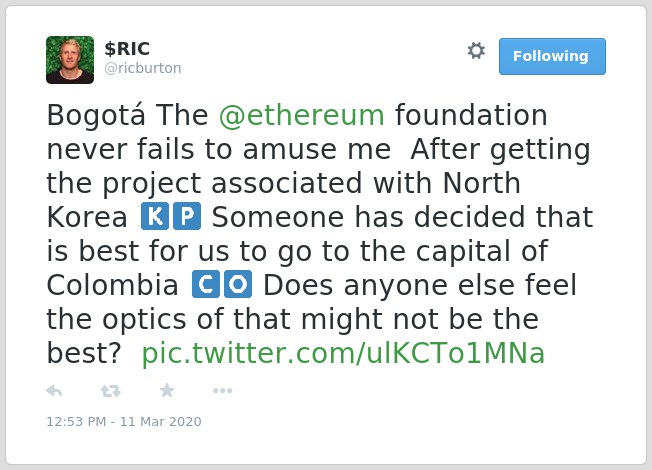Image resolution: width=652 pixels, height=470 pixels.
Task: Click the blue O letter emoji
Action: 238,284
